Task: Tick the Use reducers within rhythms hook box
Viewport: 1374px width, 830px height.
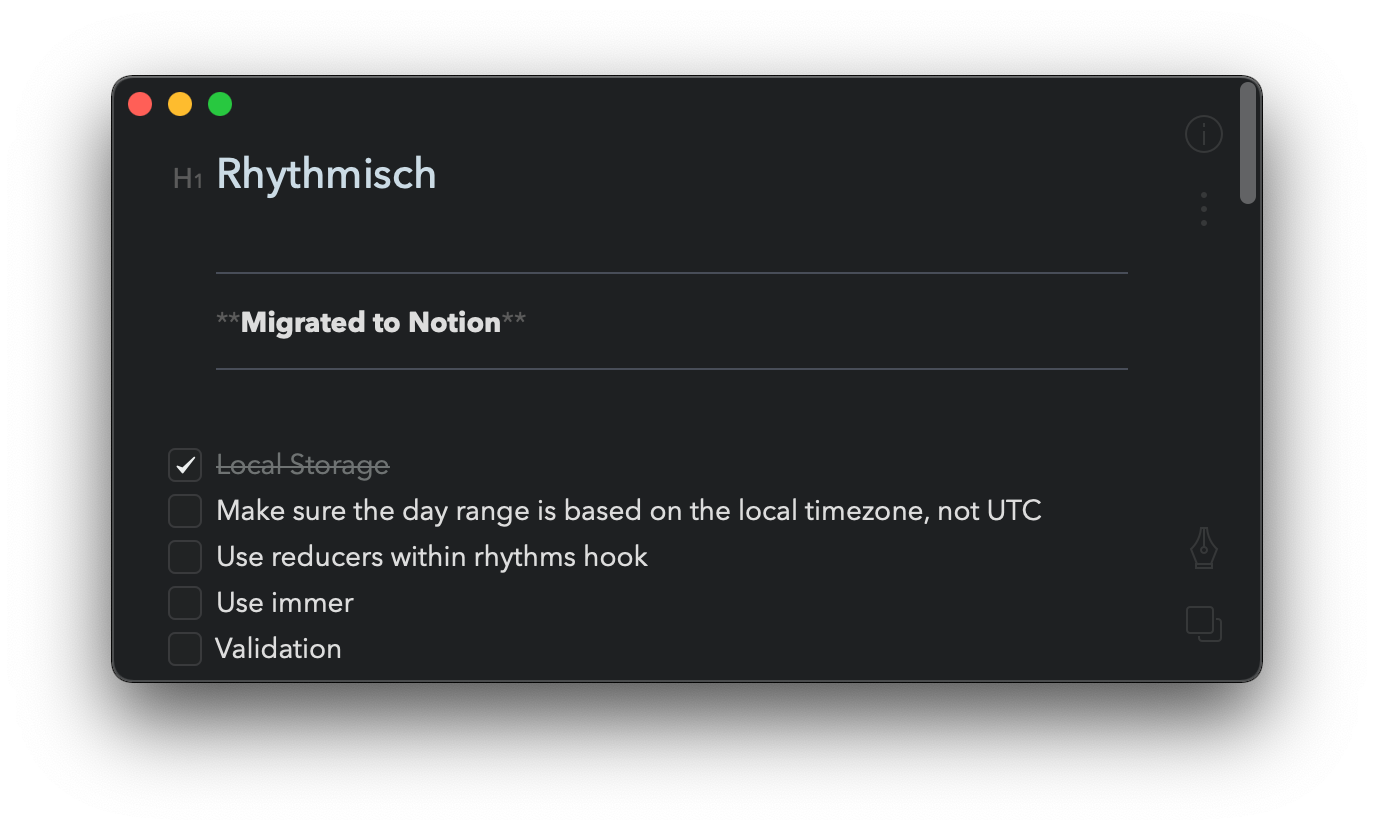Action: pos(185,557)
